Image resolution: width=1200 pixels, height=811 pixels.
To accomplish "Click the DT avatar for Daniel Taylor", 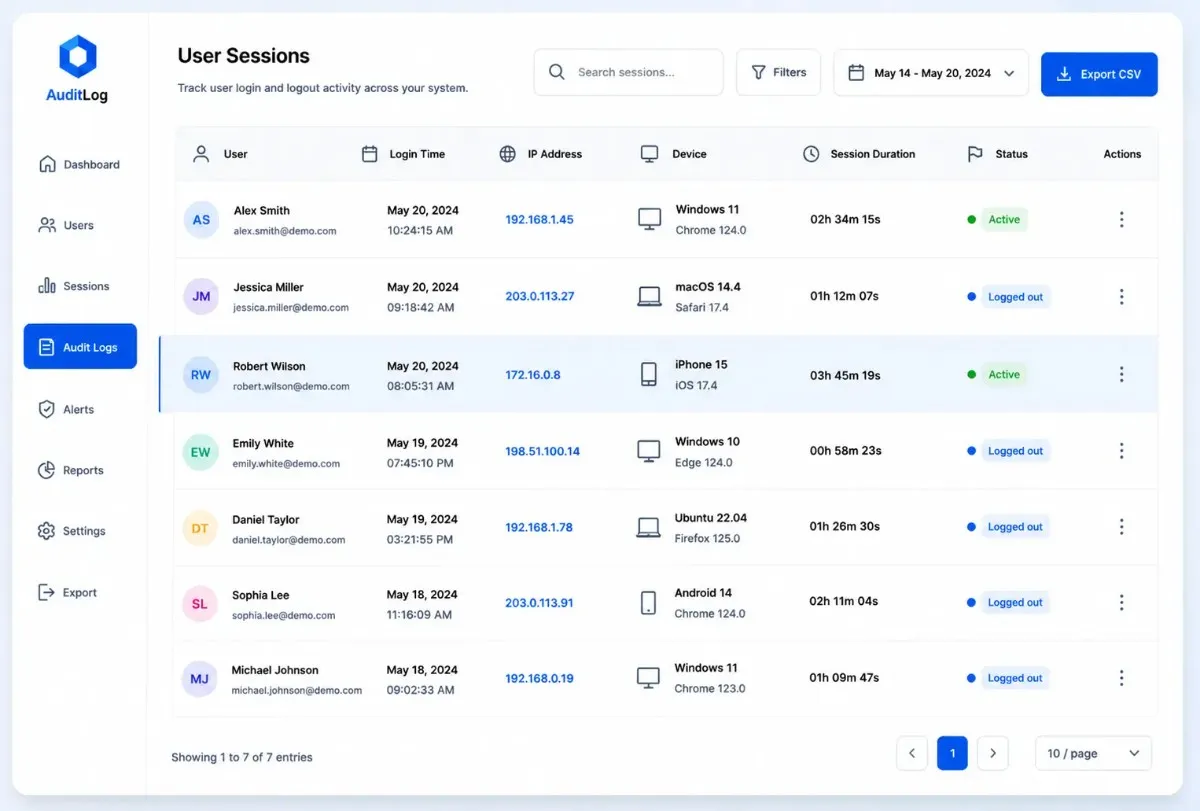I will pyautogui.click(x=200, y=528).
